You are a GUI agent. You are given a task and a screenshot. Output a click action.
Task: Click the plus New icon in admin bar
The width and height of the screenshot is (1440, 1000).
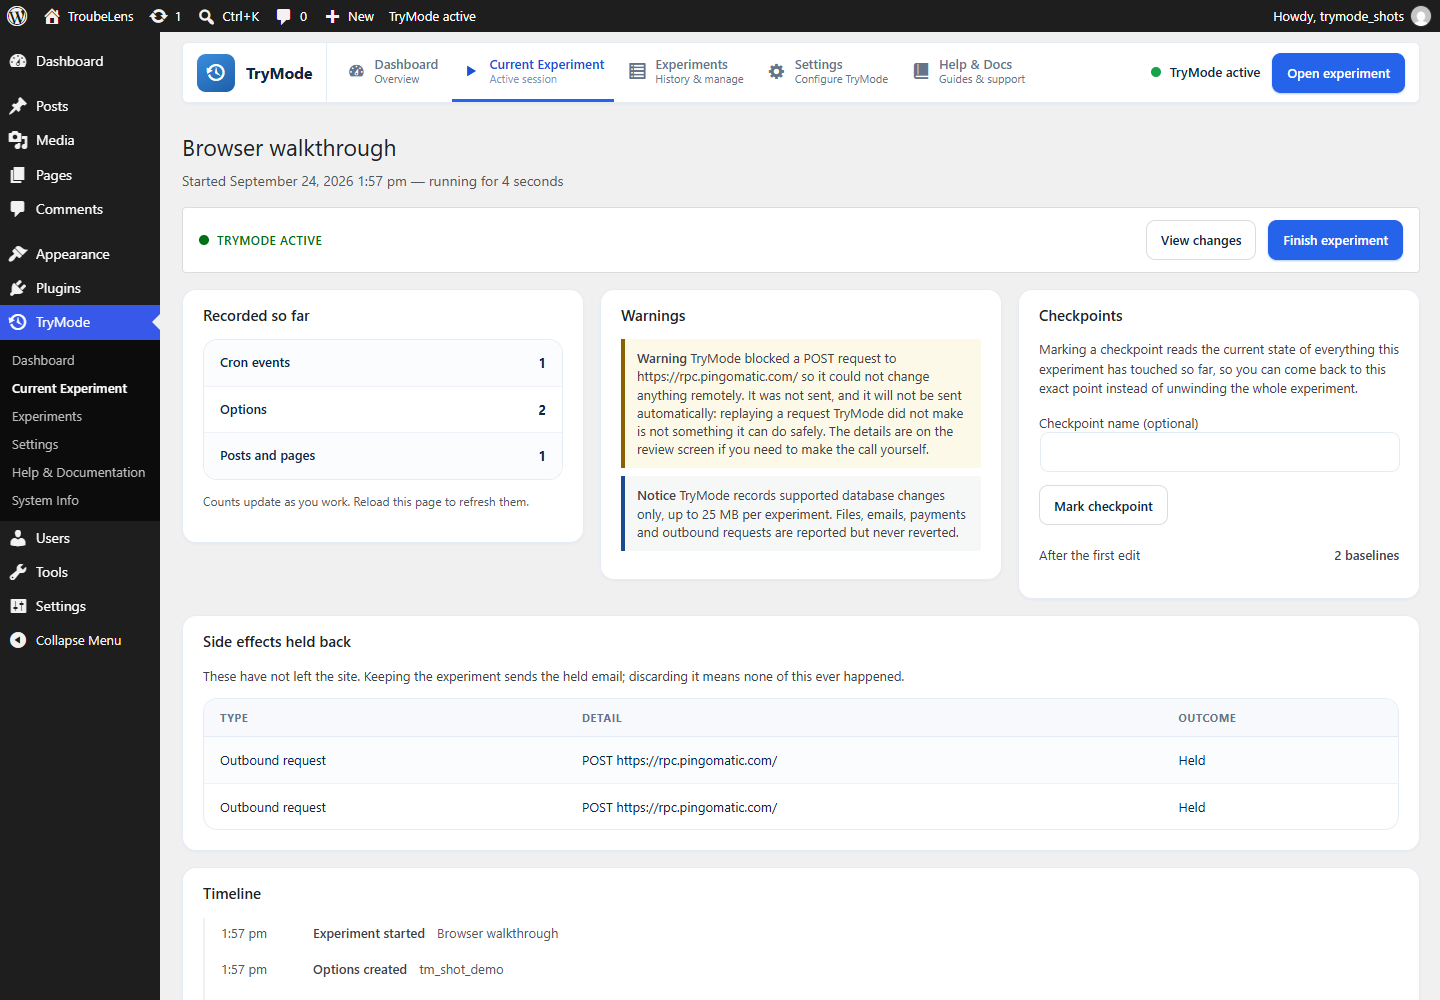coord(333,16)
